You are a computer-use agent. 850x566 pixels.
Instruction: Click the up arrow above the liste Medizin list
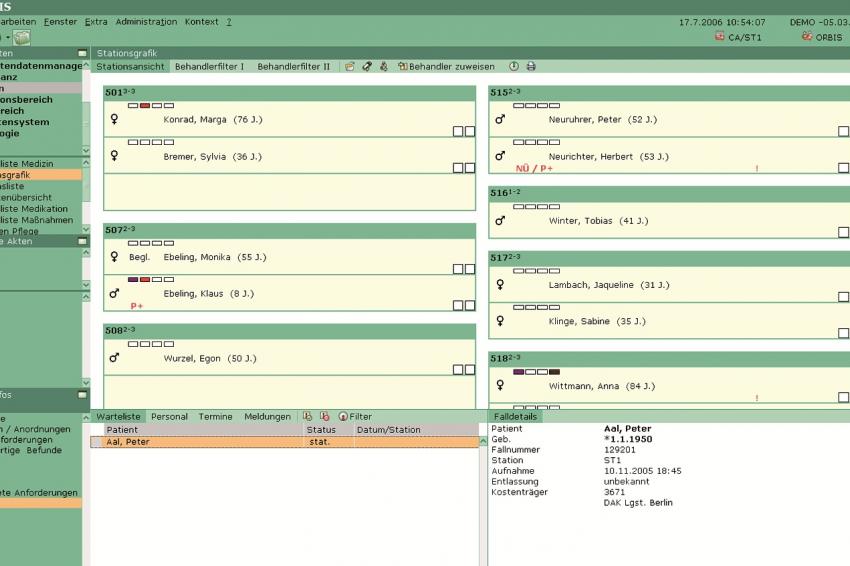(x=86, y=163)
